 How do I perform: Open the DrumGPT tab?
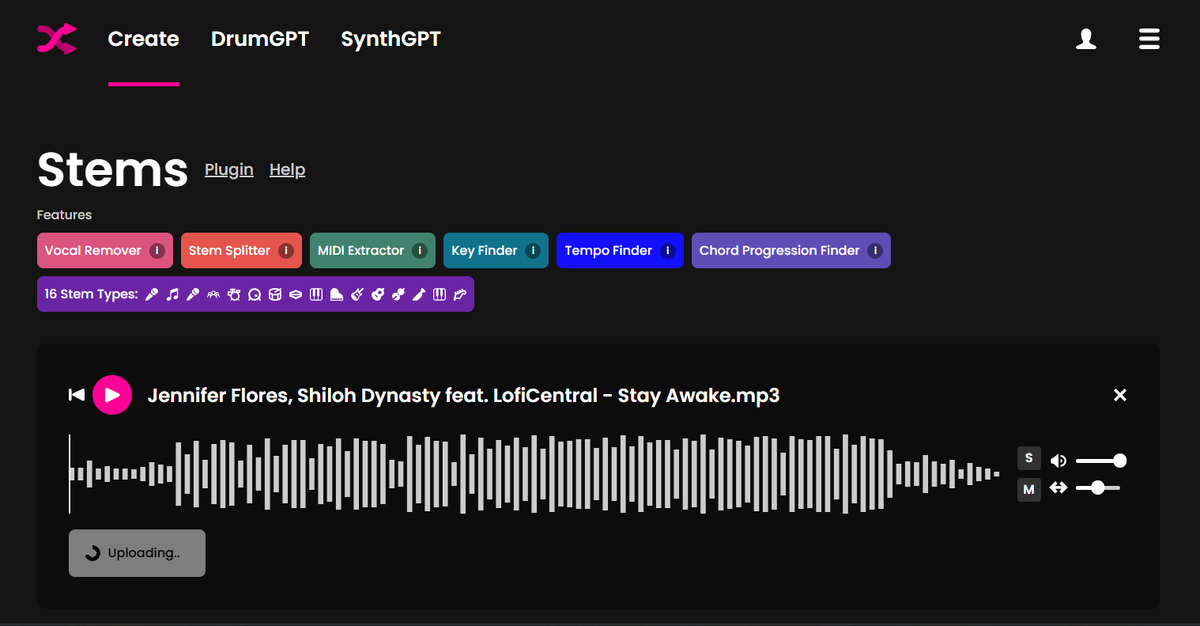point(260,39)
